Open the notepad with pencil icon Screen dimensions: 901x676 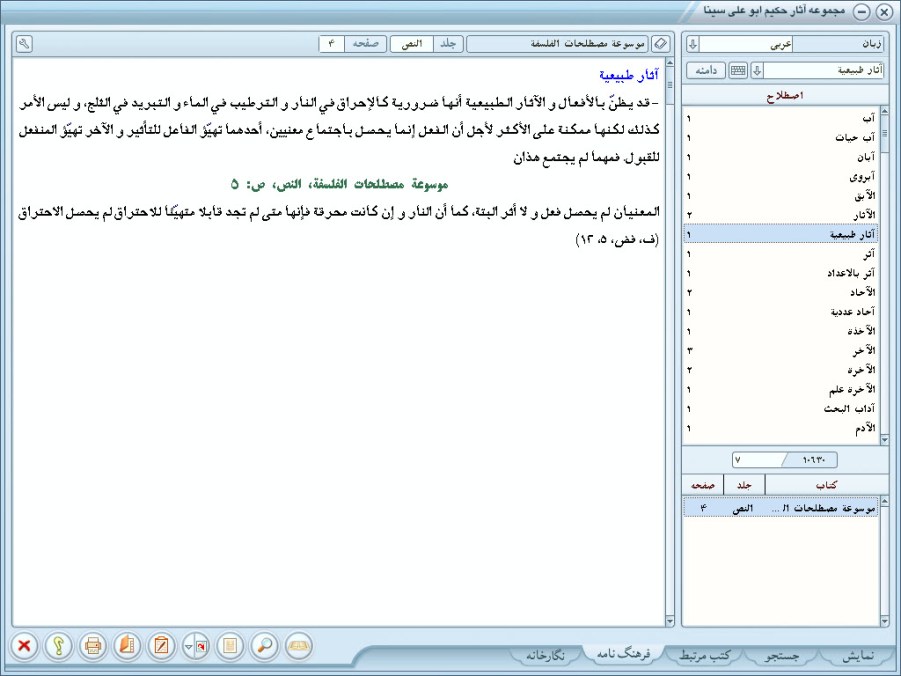coord(161,646)
